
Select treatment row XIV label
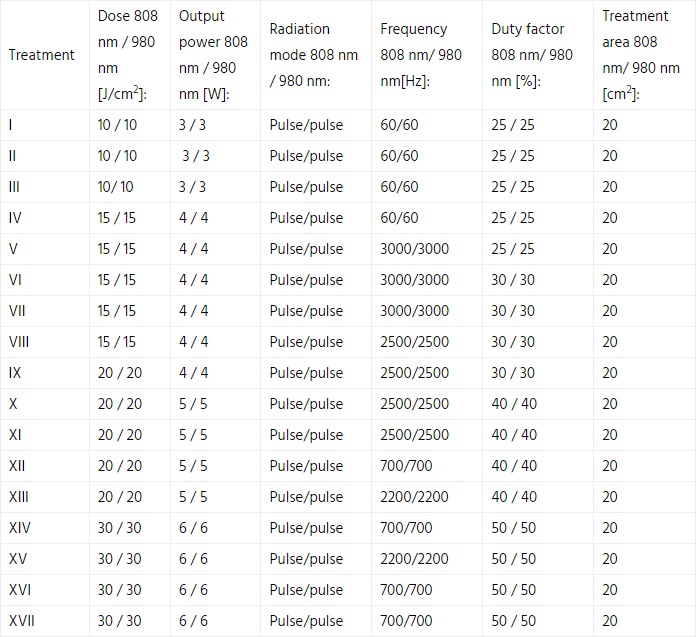point(20,528)
